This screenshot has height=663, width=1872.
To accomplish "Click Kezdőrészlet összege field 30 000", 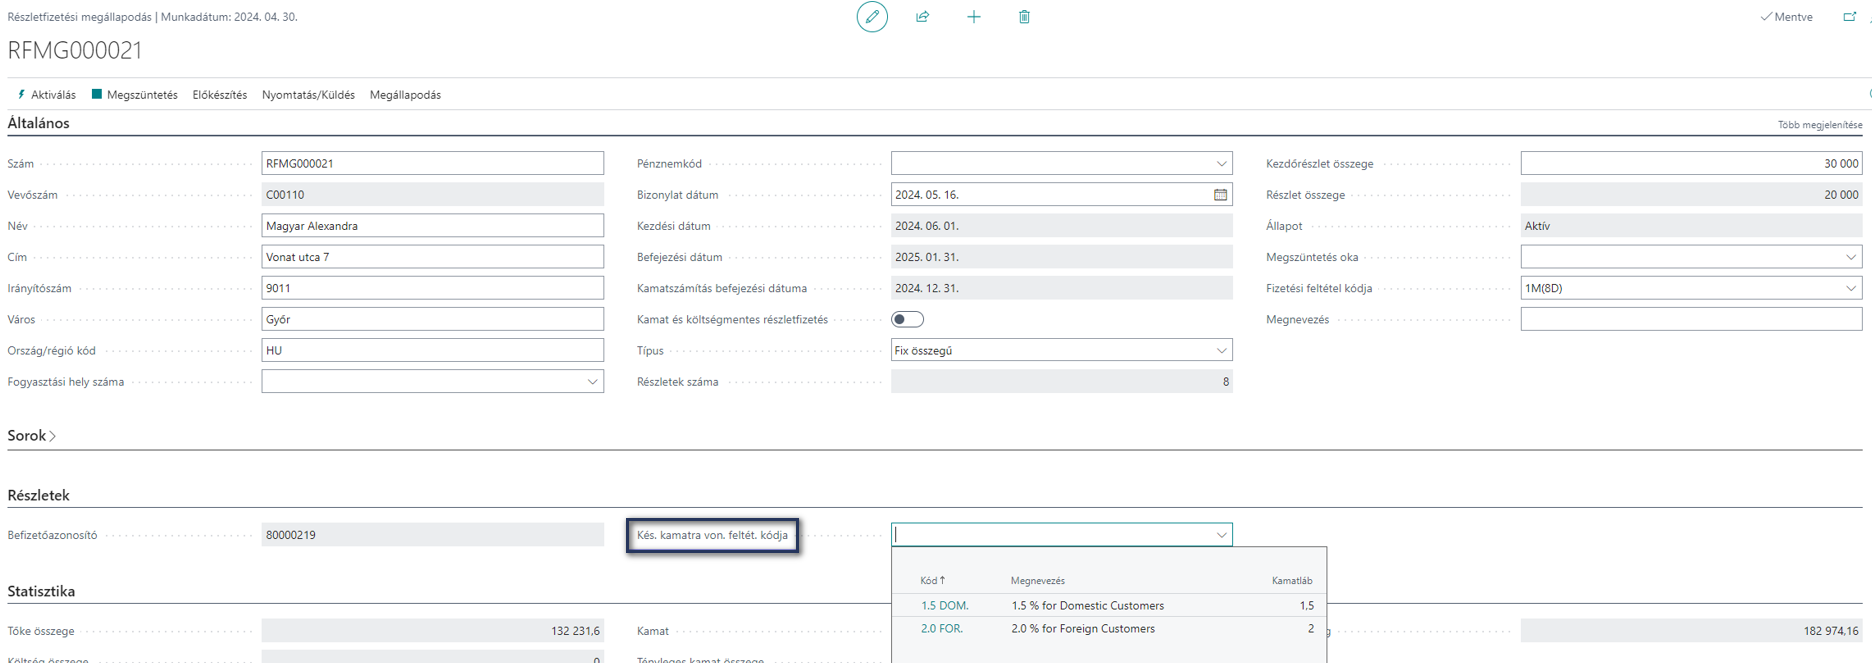I will pyautogui.click(x=1691, y=164).
